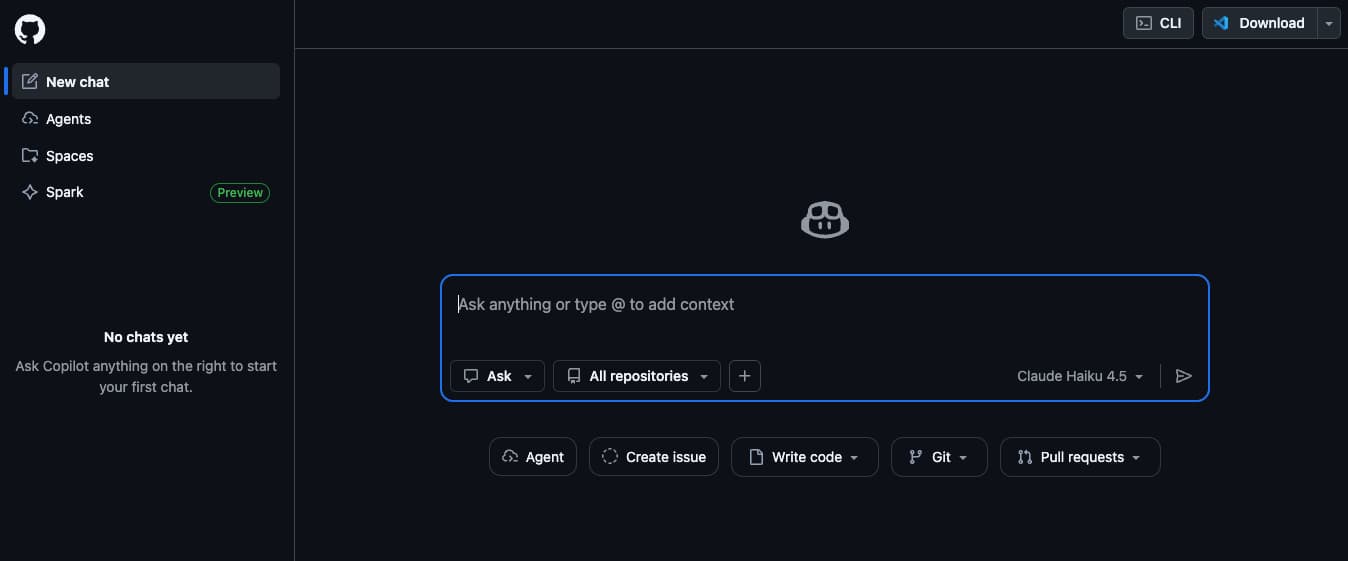1348x561 pixels.
Task: Click the plus icon to attach context
Action: coord(745,376)
